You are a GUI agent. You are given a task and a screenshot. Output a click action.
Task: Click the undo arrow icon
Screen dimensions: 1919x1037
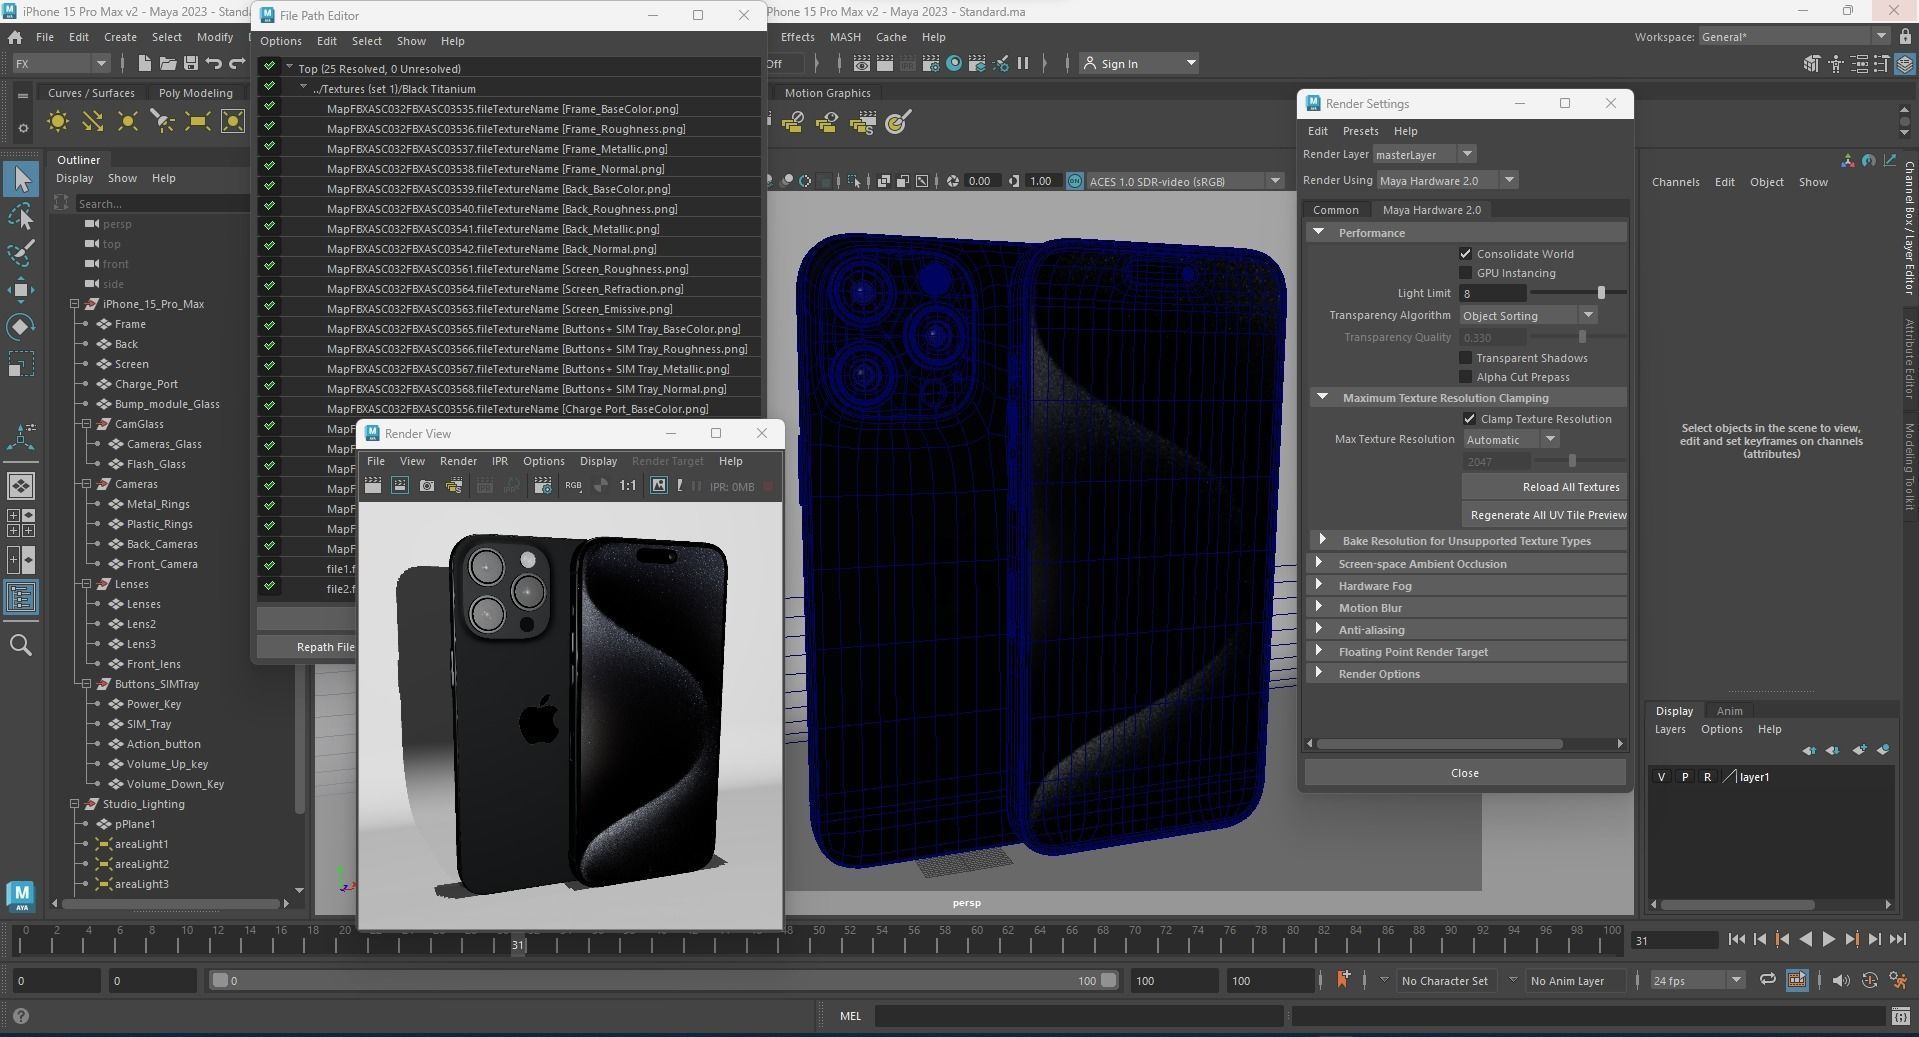(x=213, y=63)
